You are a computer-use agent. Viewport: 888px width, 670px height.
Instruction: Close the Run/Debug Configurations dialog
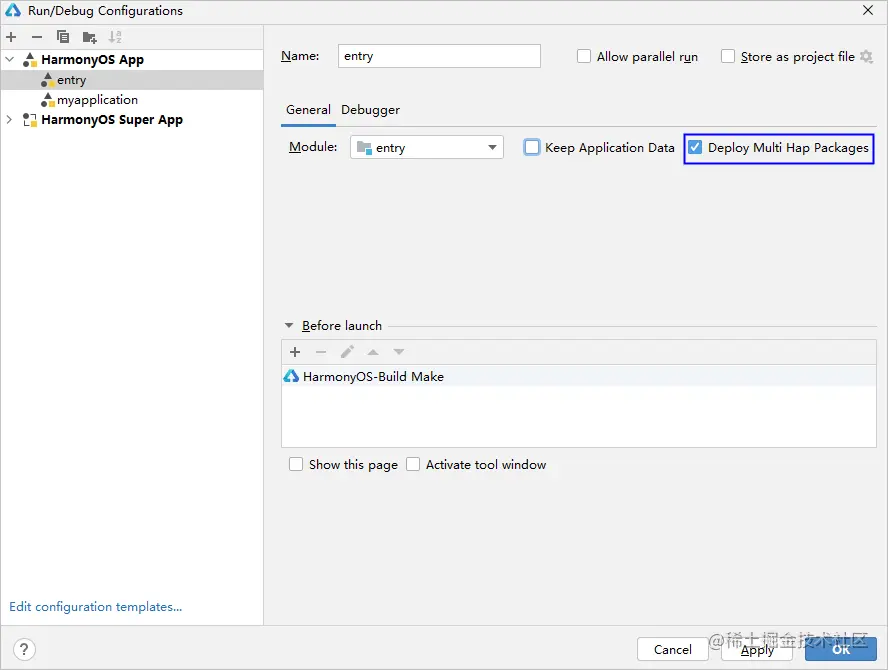click(x=868, y=10)
